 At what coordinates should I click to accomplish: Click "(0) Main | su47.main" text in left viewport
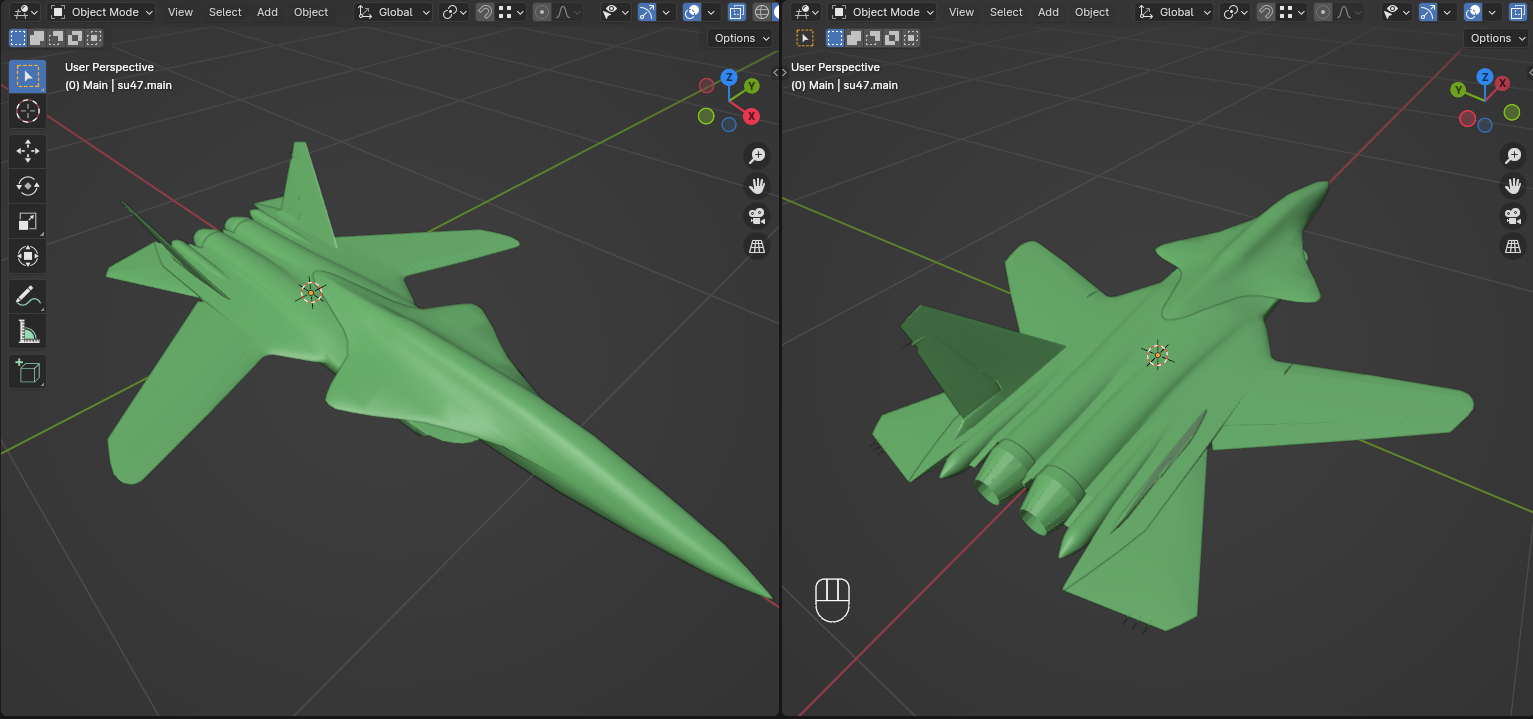click(118, 85)
